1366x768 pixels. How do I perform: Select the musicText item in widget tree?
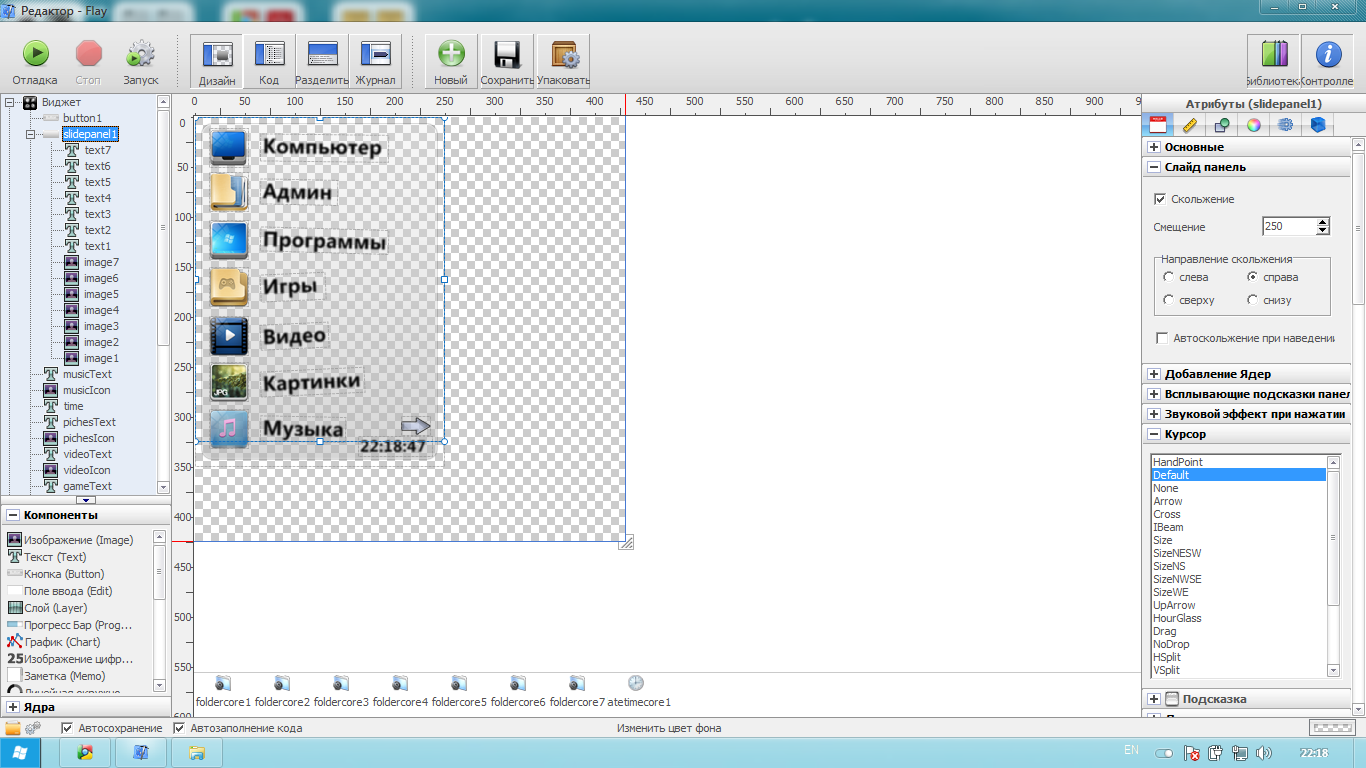tap(87, 374)
